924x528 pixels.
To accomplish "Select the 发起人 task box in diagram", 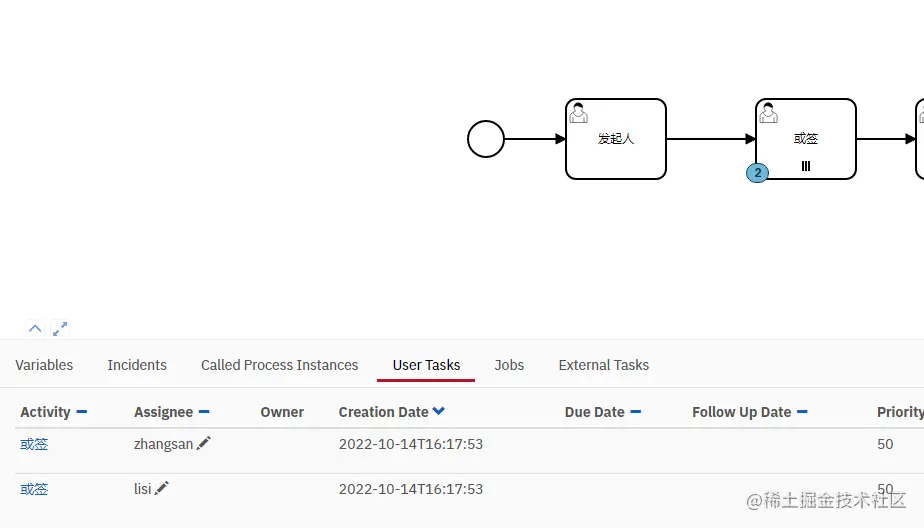I will (616, 139).
